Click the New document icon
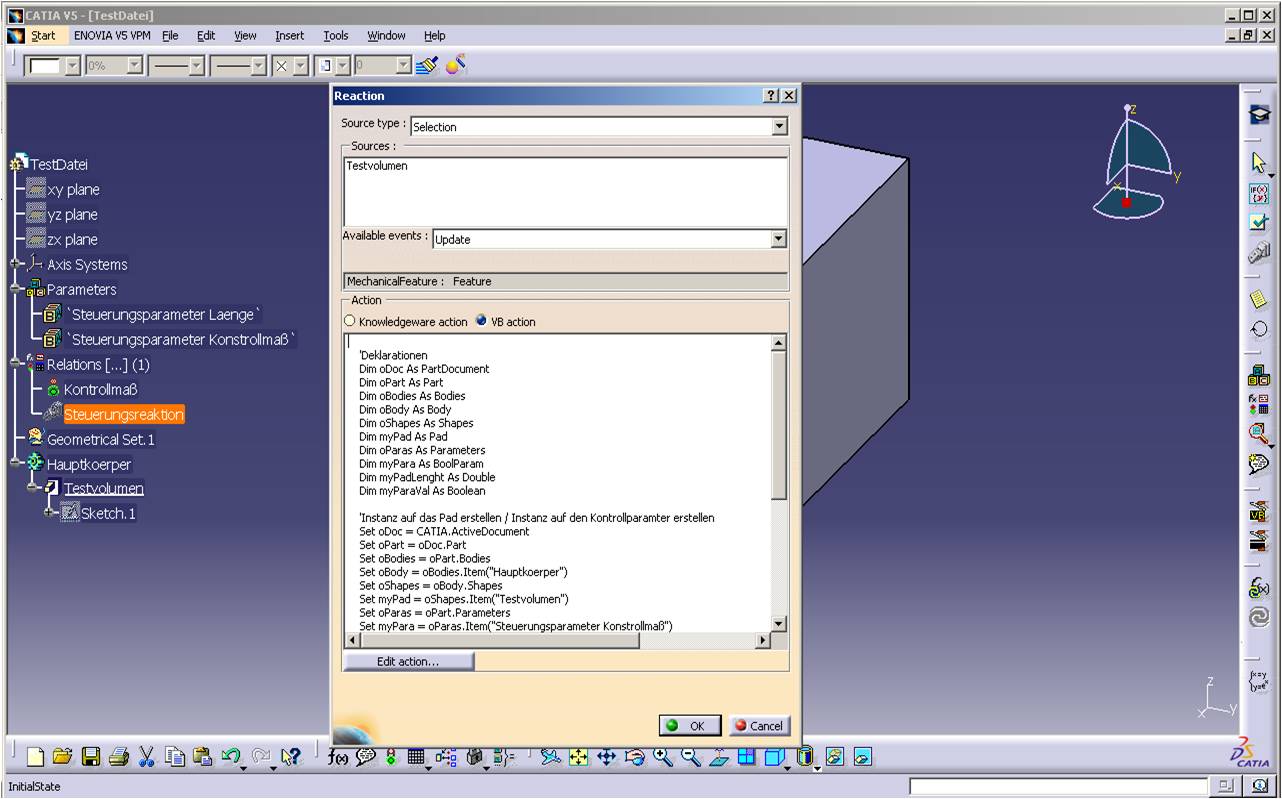The image size is (1282, 799). (x=36, y=757)
